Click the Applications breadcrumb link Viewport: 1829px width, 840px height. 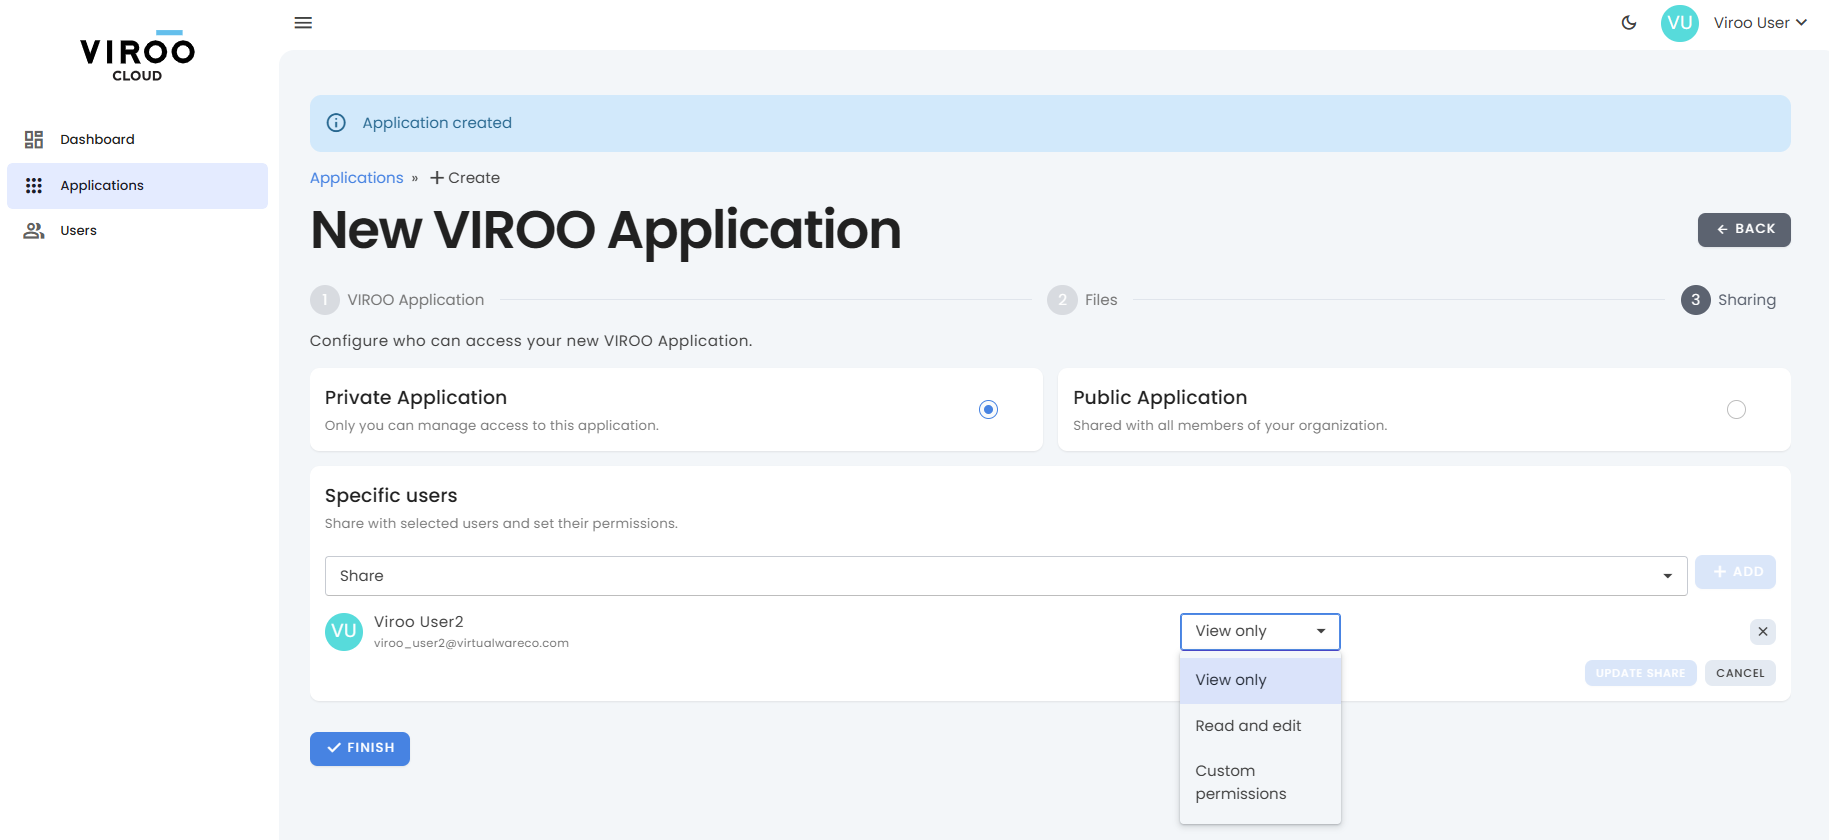pos(356,178)
